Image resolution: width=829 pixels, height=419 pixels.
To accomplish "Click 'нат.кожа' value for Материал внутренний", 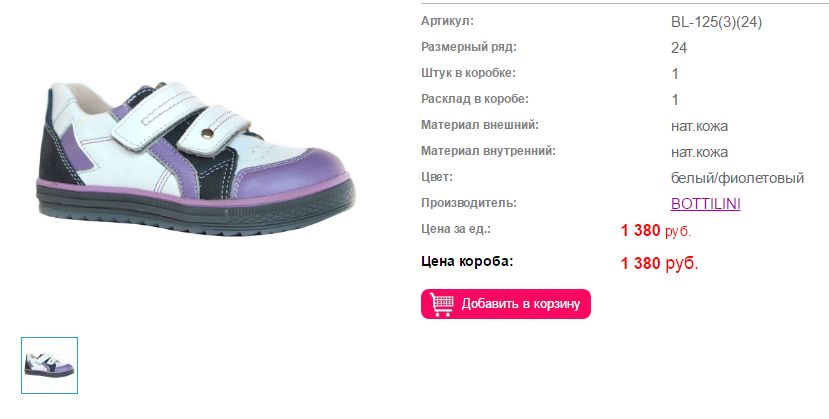I will click(699, 152).
